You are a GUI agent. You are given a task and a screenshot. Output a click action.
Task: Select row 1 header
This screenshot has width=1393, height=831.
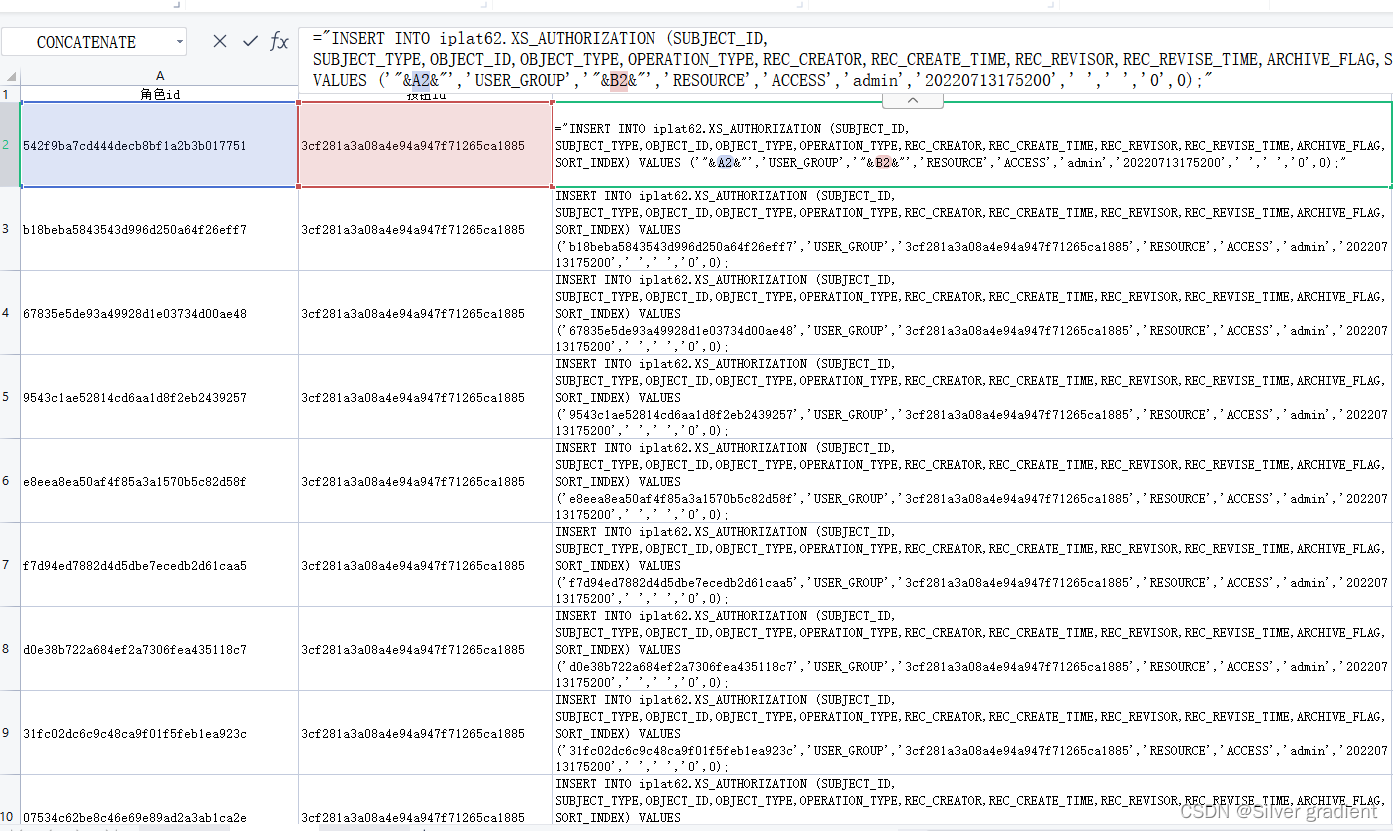[x=10, y=94]
